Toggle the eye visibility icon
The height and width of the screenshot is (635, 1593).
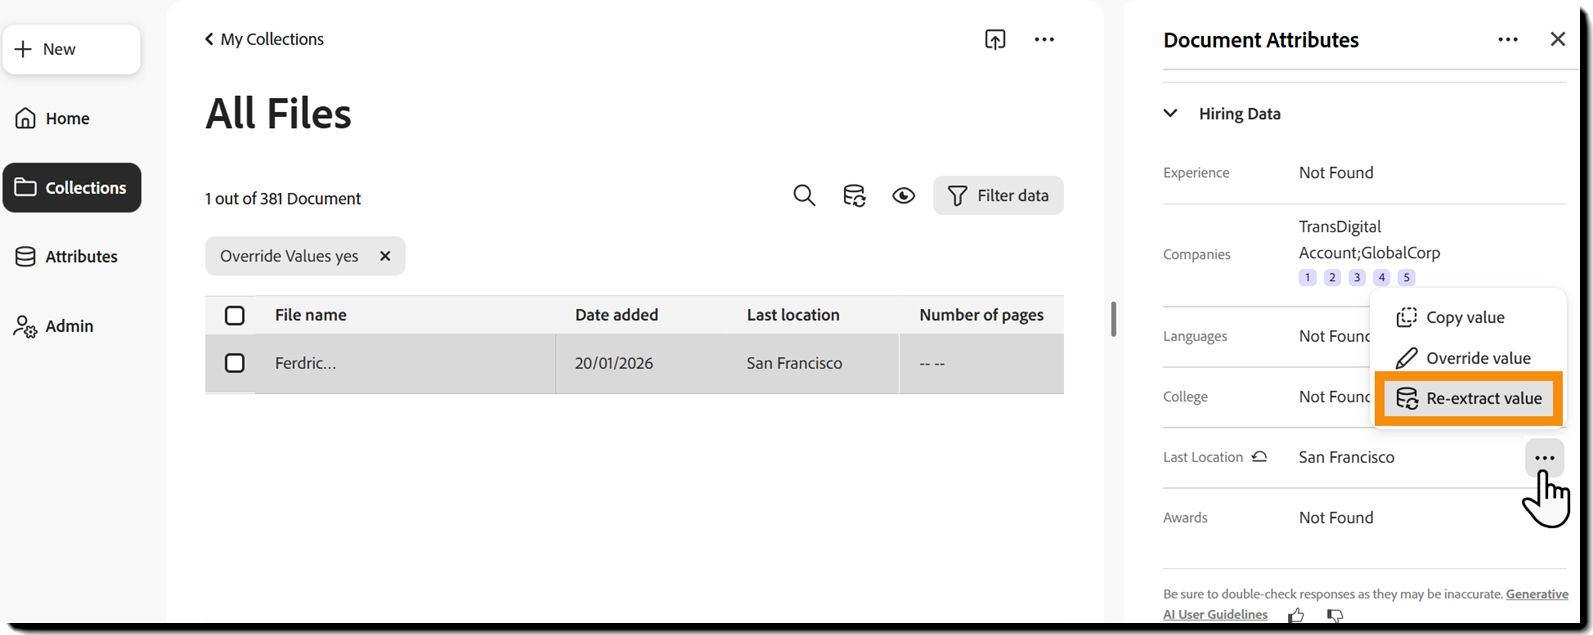coord(903,195)
